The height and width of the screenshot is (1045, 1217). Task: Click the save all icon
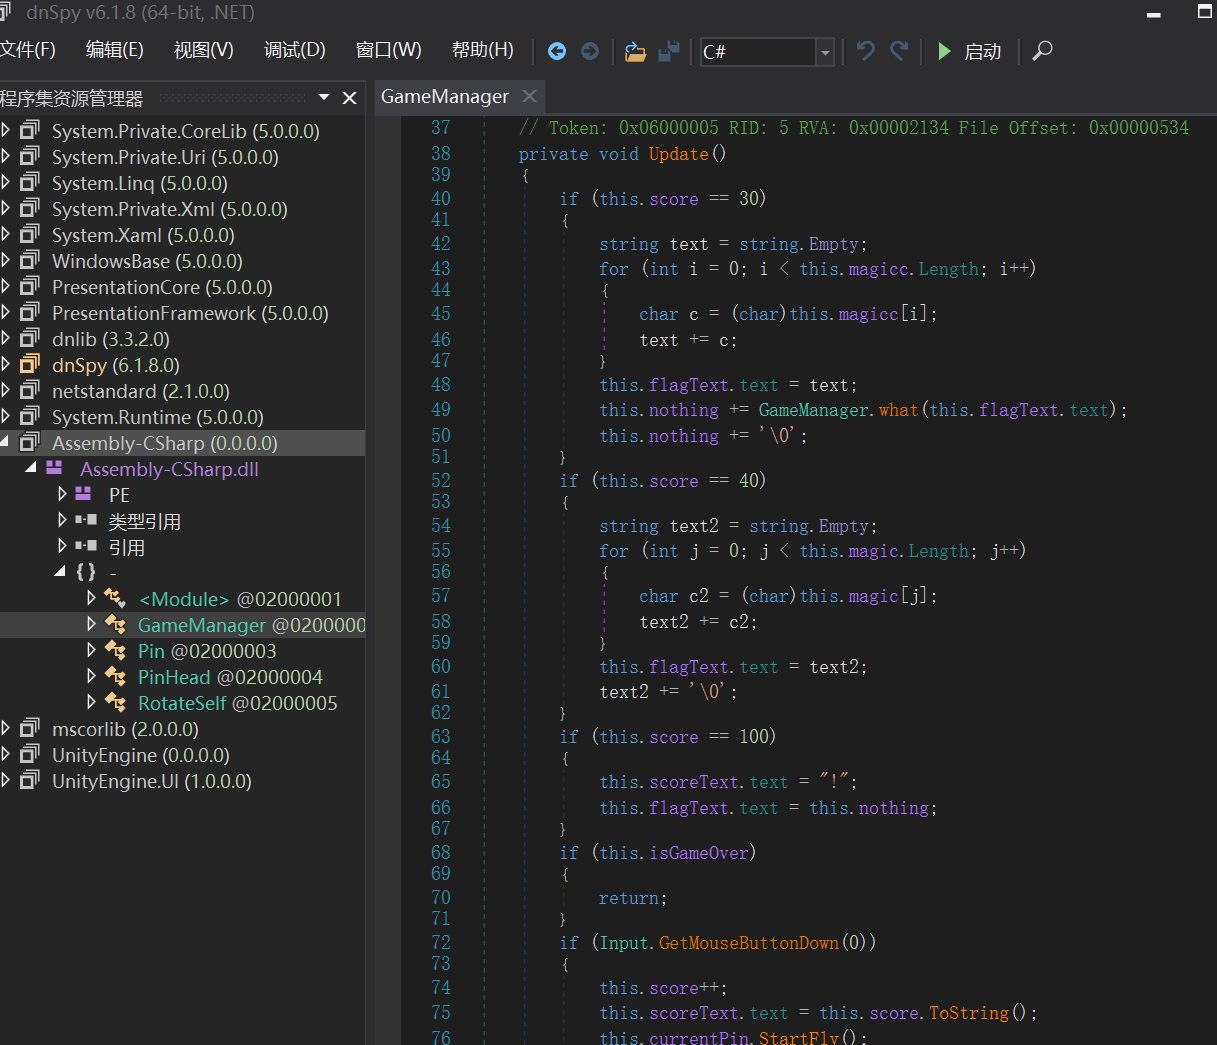pyautogui.click(x=669, y=51)
